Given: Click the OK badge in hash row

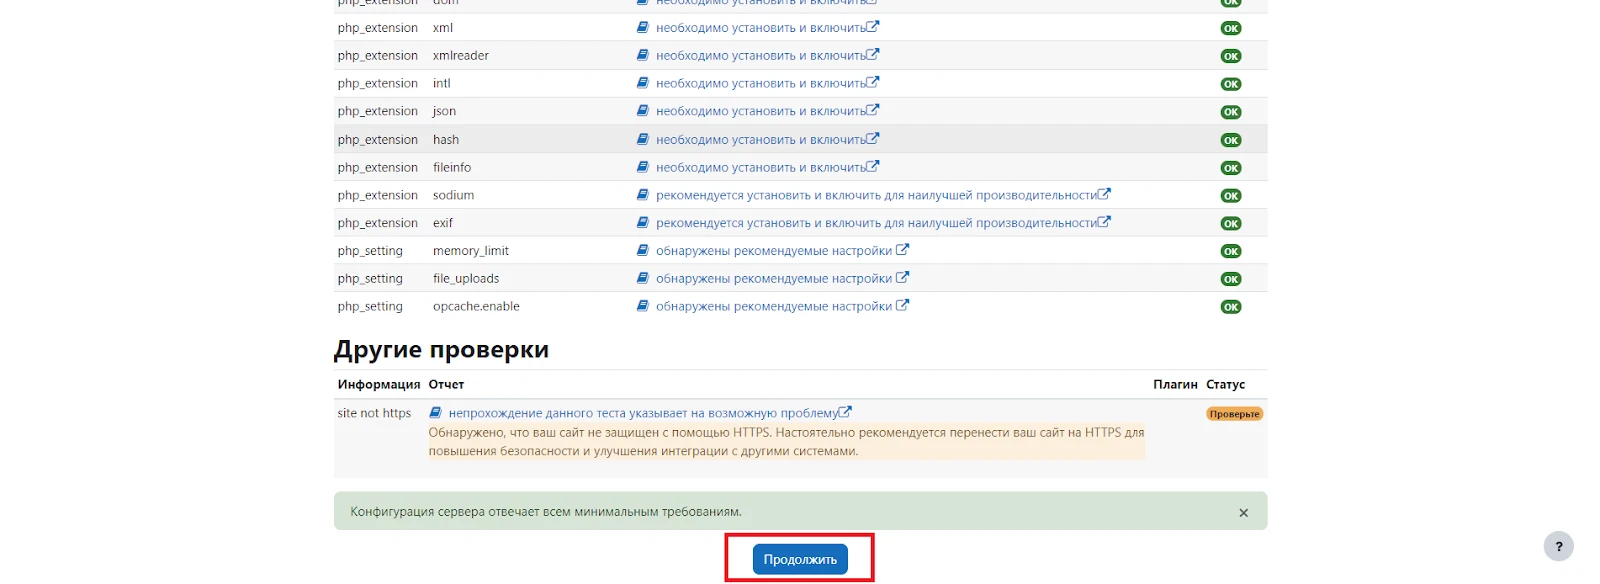Looking at the screenshot, I should click(1231, 140).
